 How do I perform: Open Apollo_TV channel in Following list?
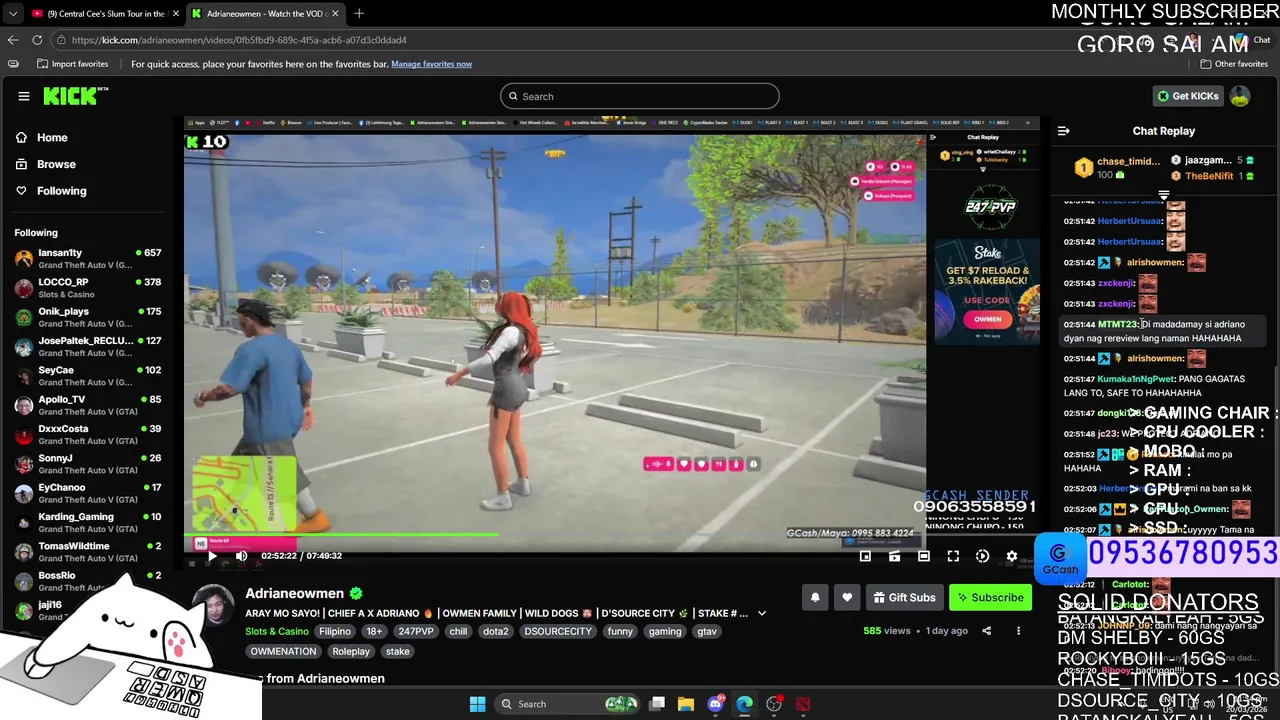(x=87, y=405)
